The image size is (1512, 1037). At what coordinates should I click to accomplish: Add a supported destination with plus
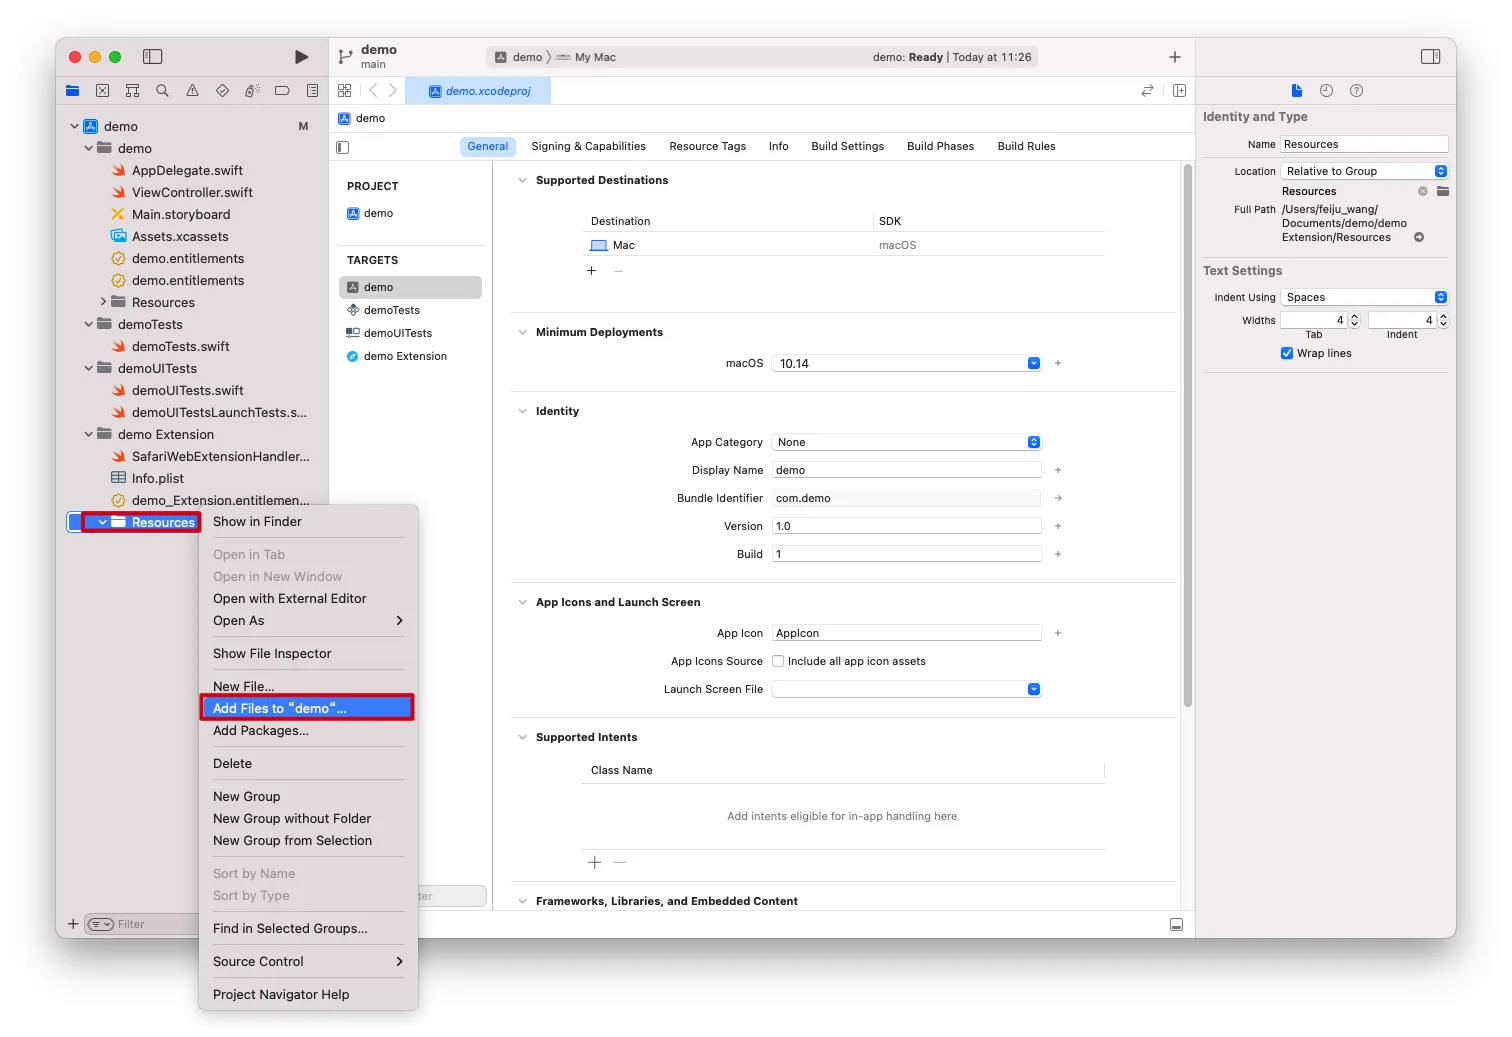click(591, 271)
